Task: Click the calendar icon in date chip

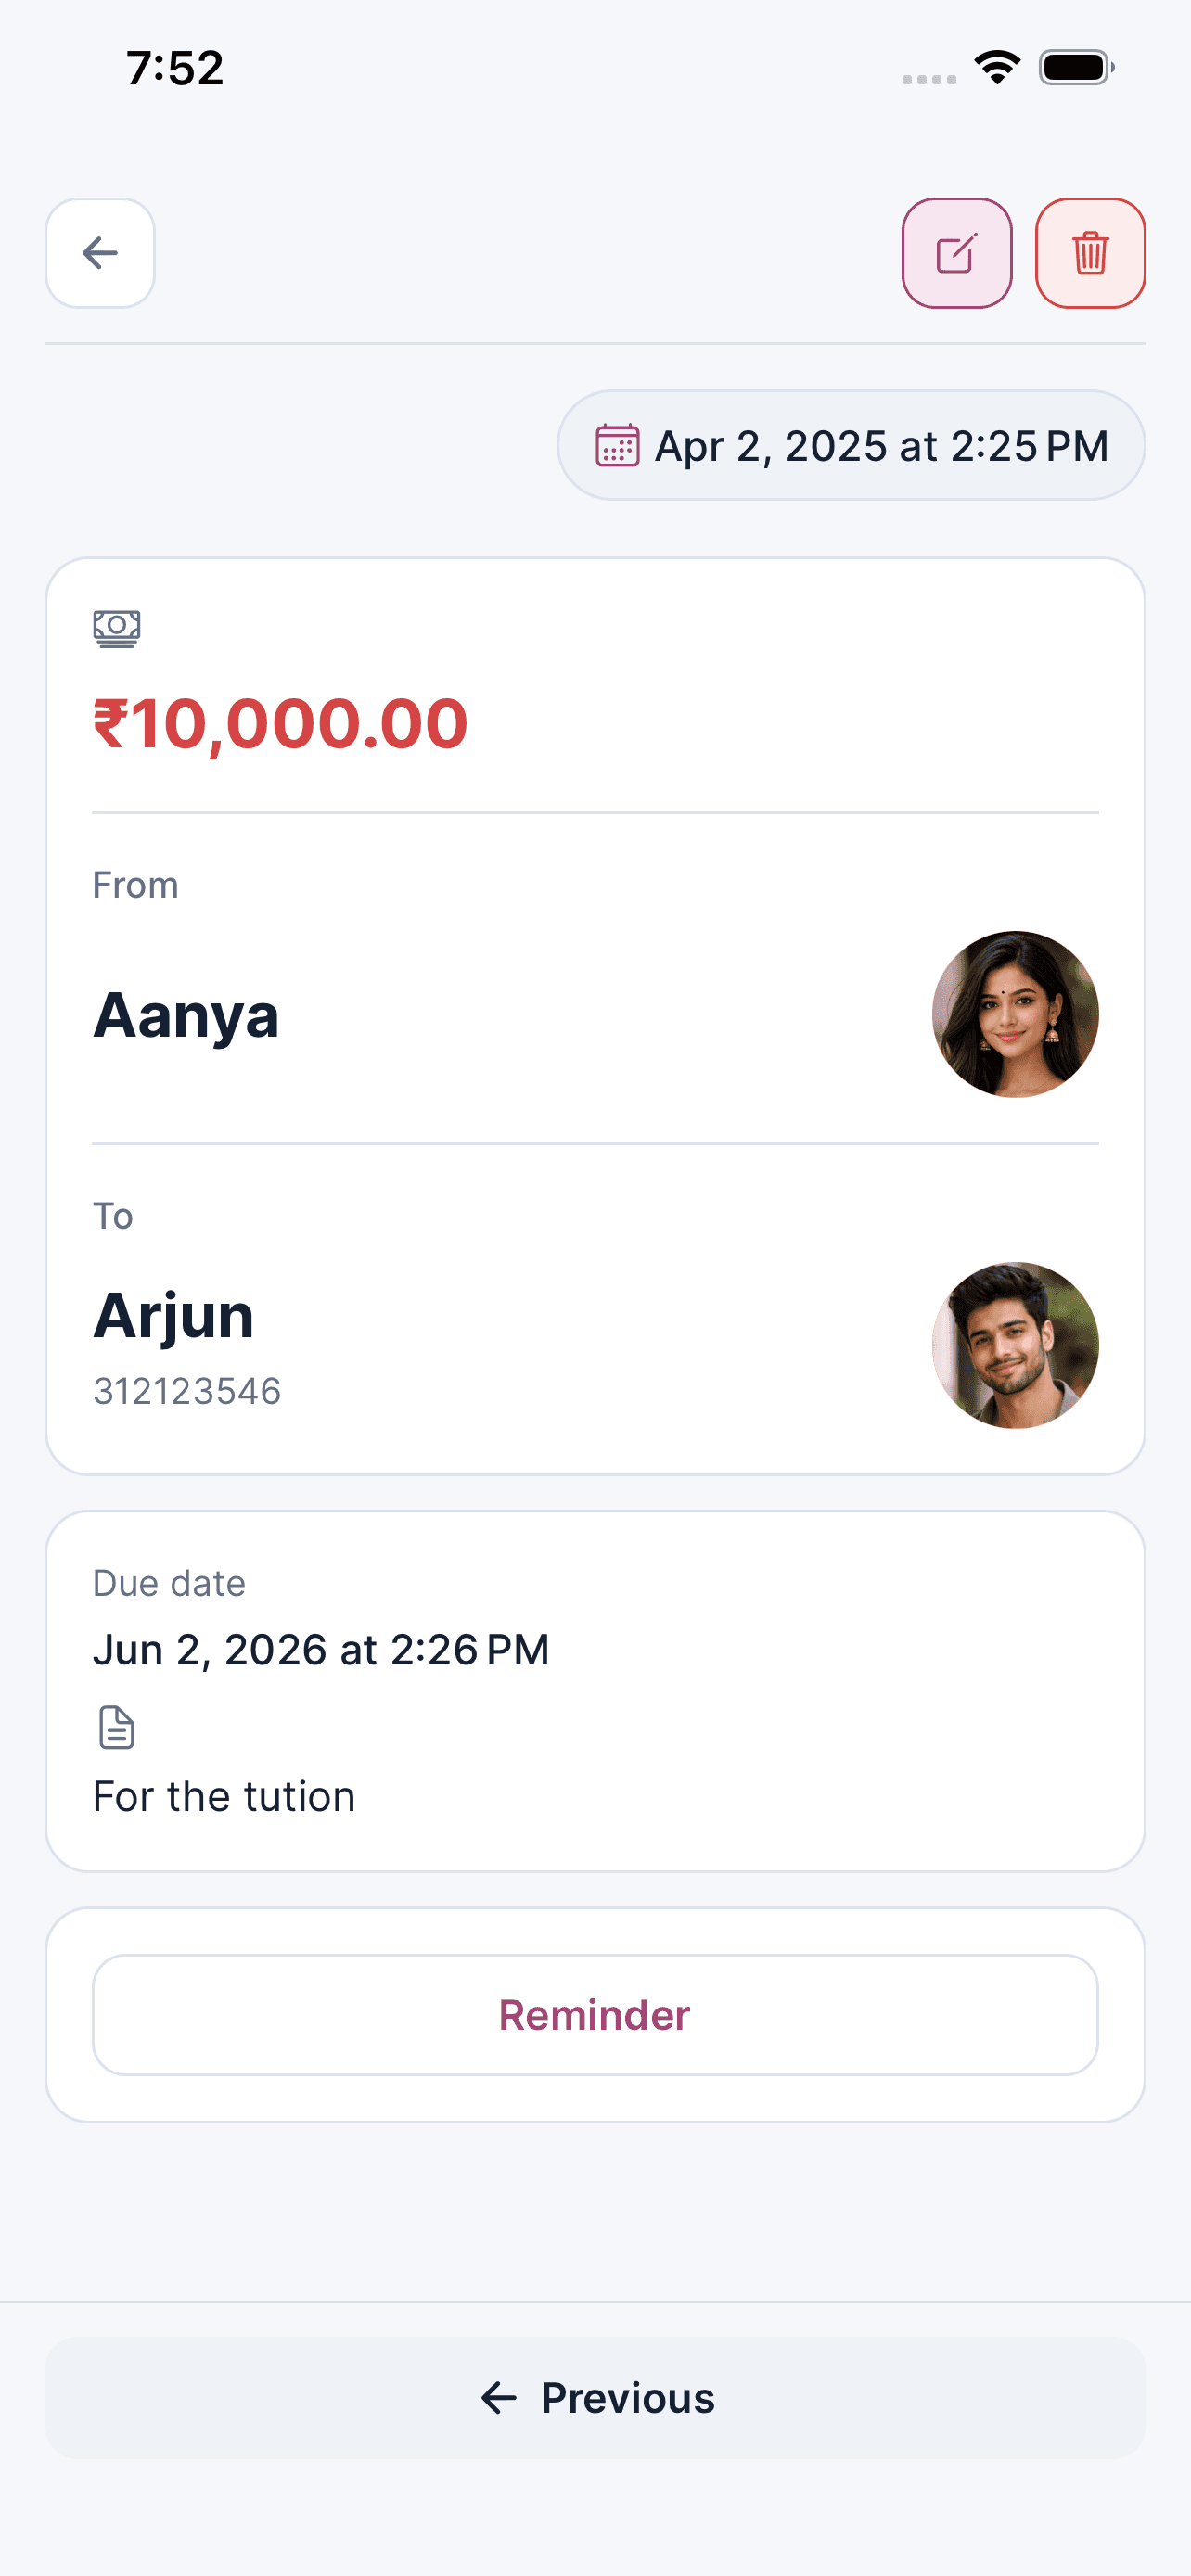Action: click(617, 445)
